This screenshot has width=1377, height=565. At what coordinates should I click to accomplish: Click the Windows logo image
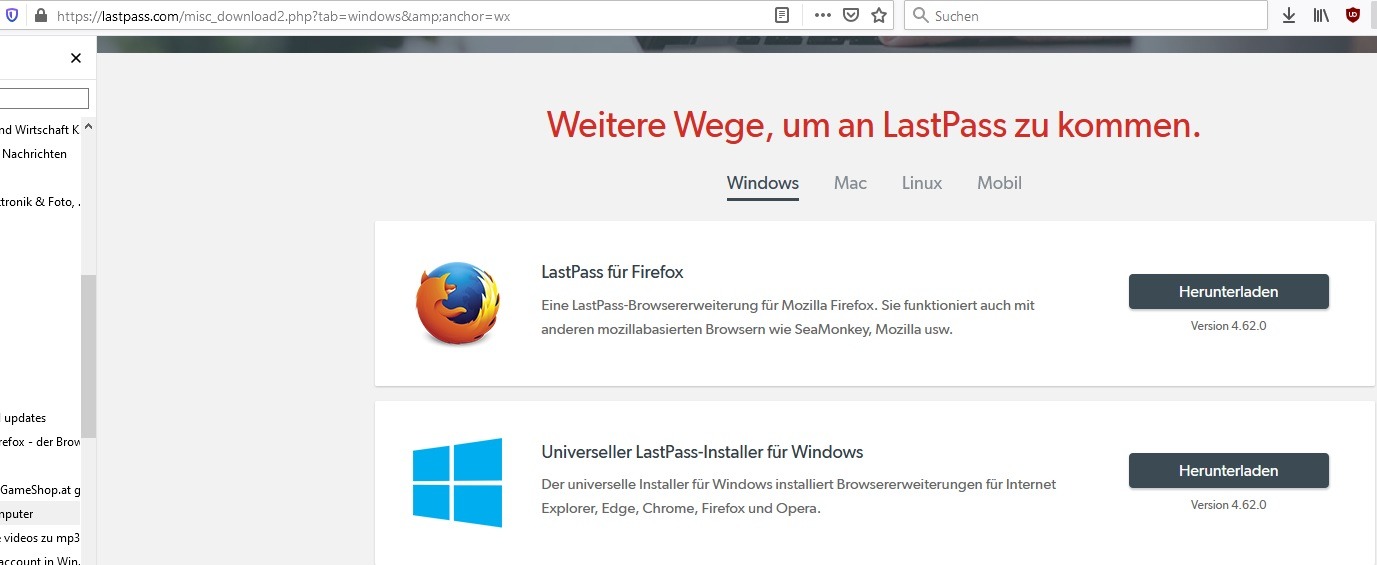tap(458, 482)
